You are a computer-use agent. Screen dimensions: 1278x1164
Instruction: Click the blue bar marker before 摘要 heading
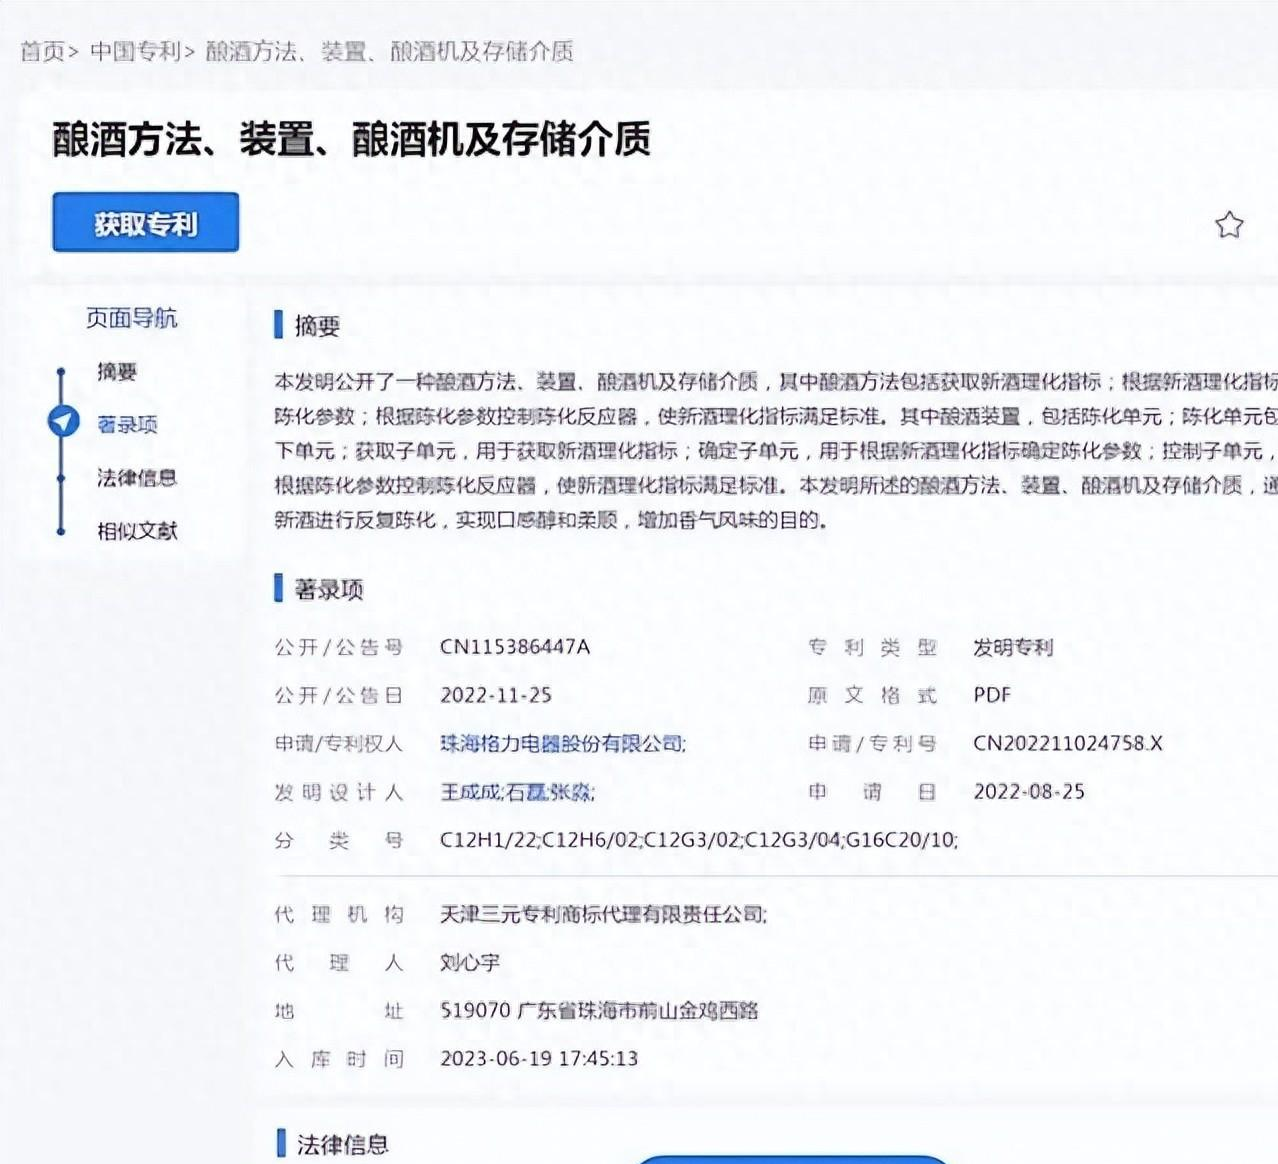tap(279, 327)
